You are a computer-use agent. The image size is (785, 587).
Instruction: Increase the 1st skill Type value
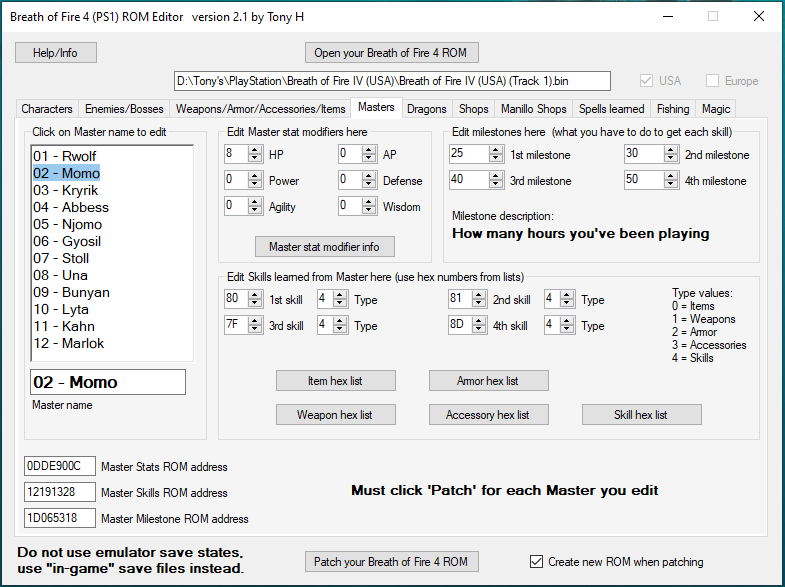pos(340,295)
